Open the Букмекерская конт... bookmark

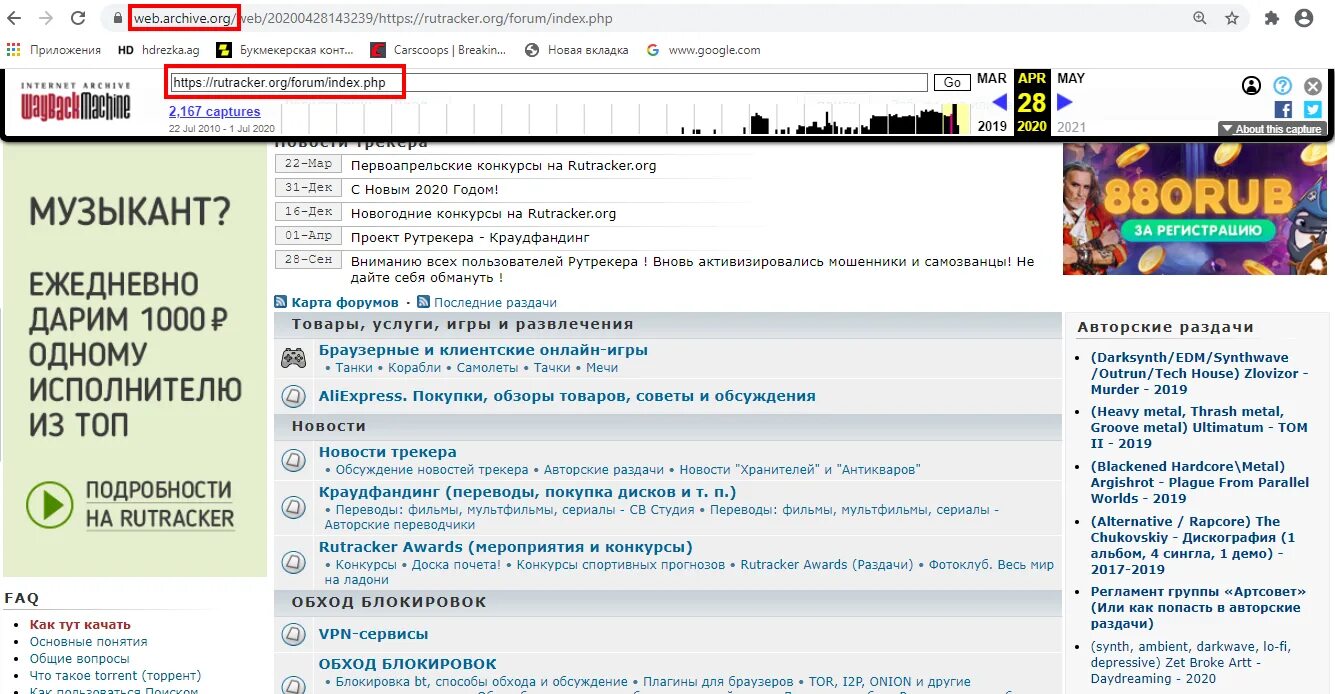pyautogui.click(x=285, y=50)
